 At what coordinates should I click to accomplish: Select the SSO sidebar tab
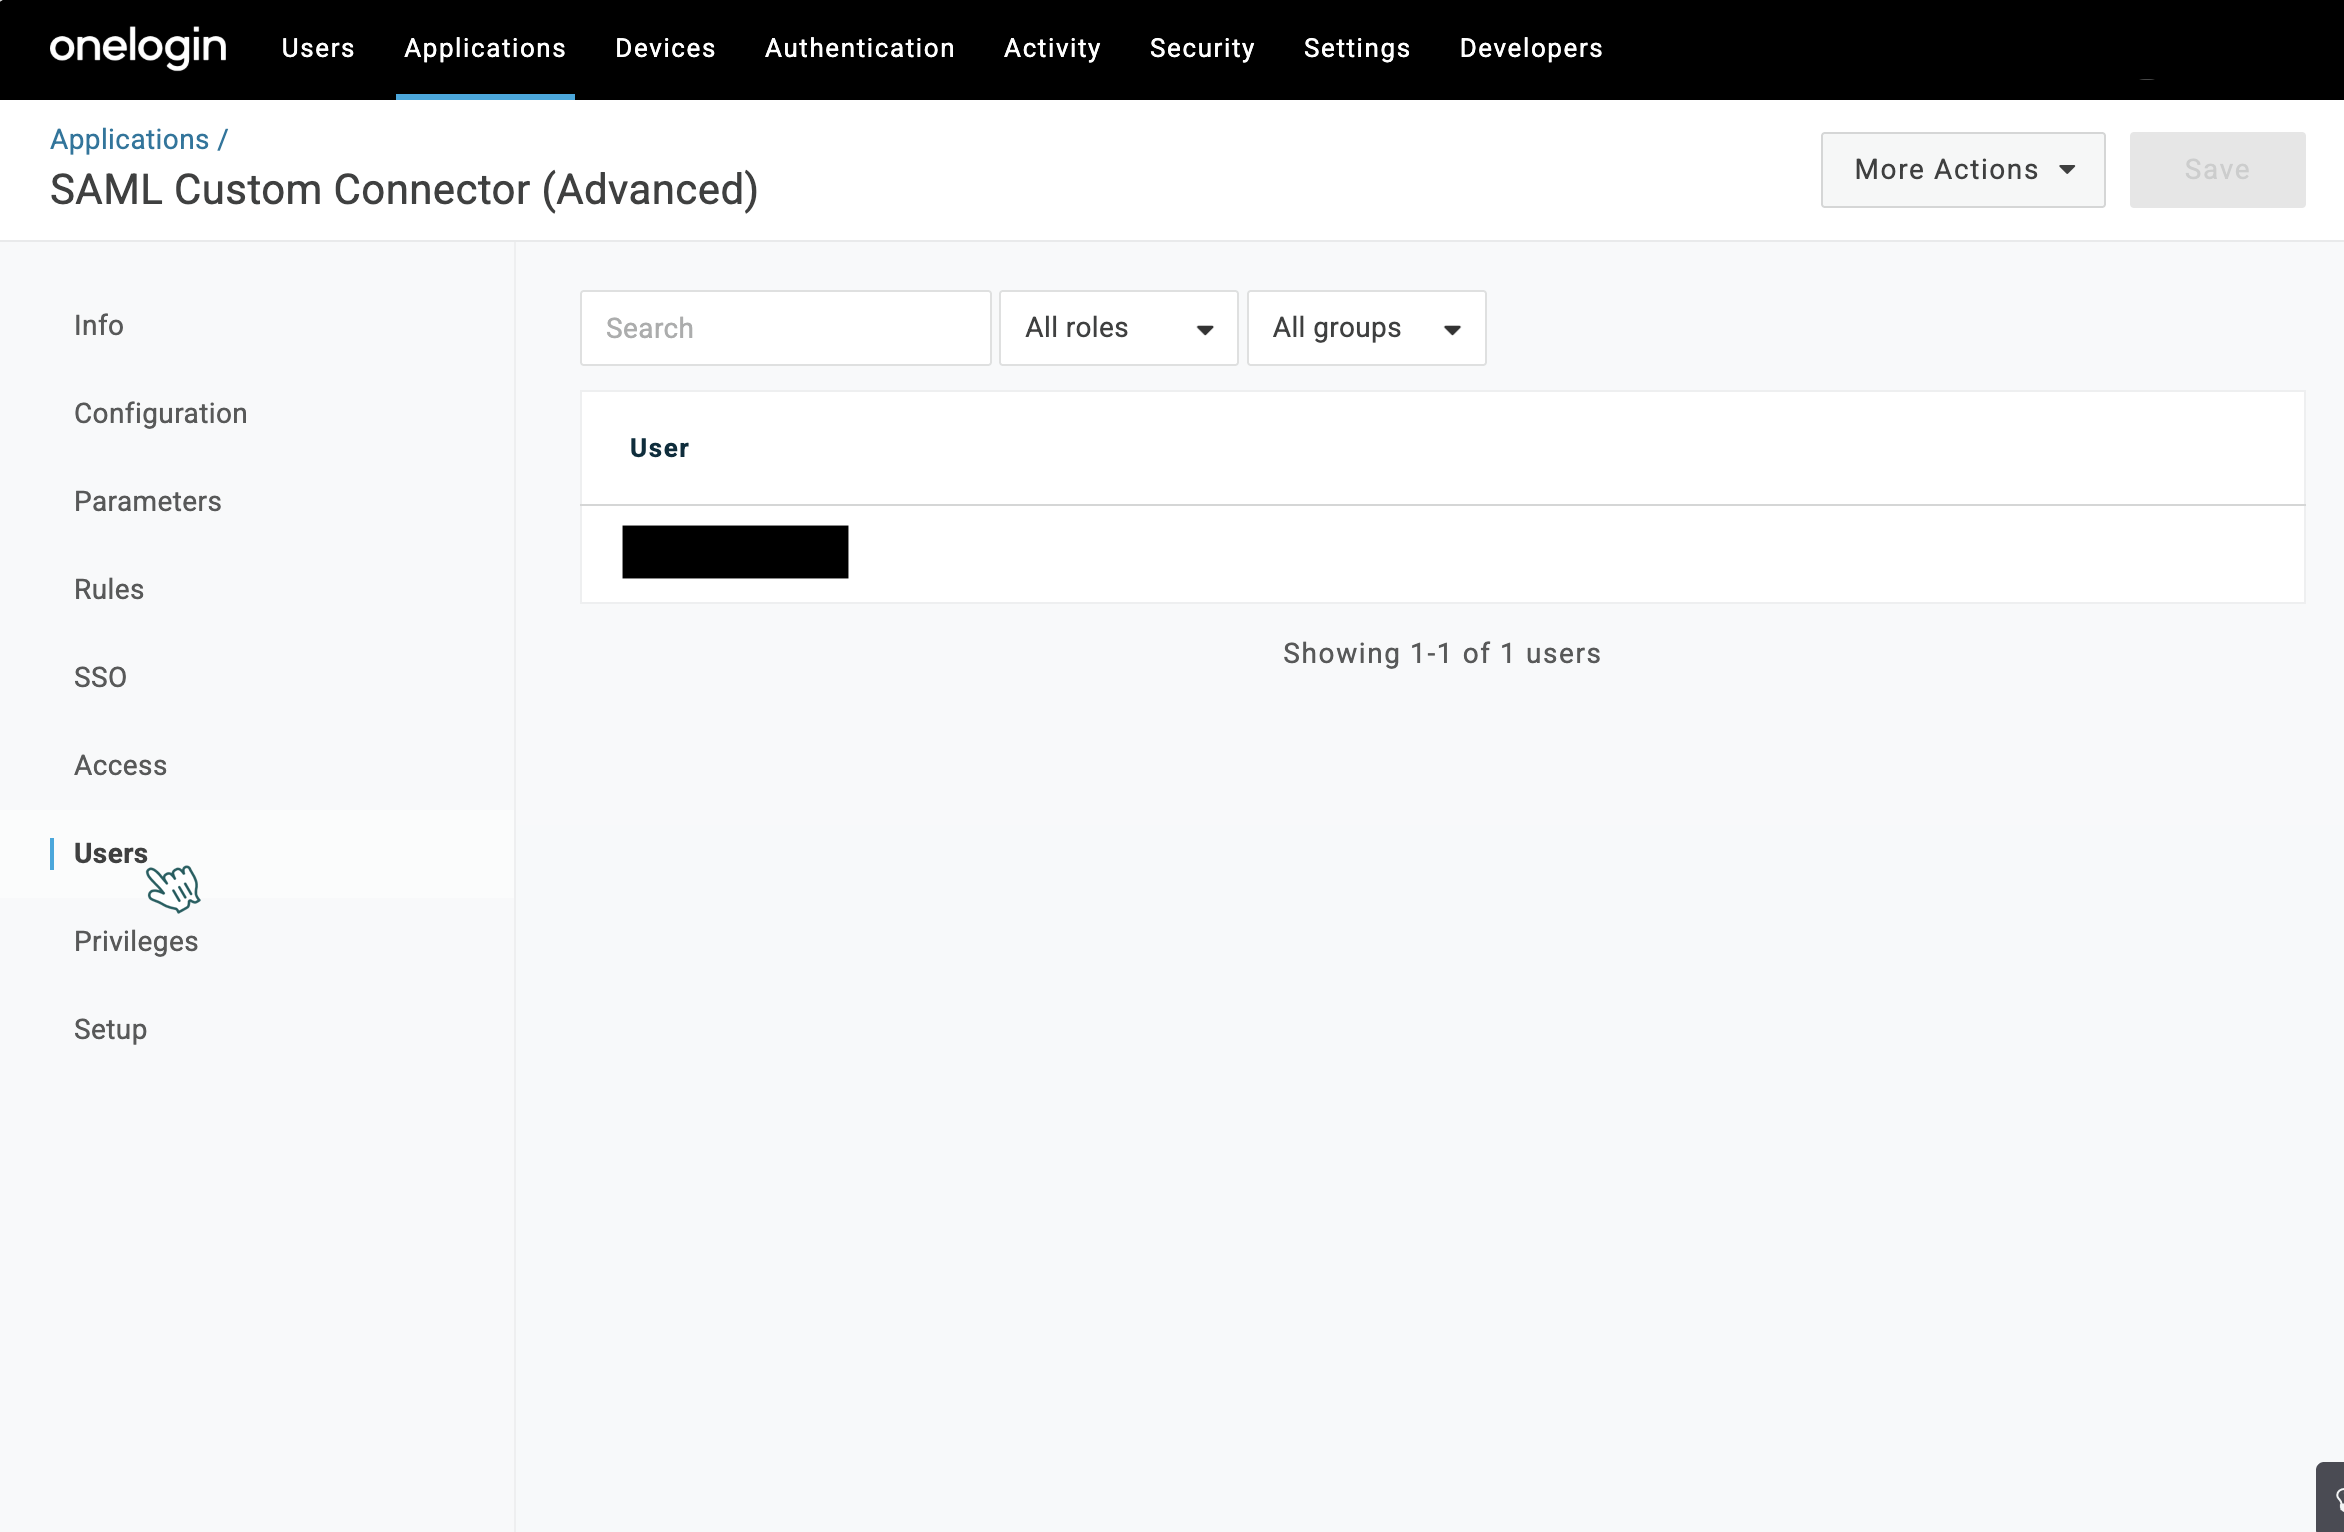pyautogui.click(x=100, y=678)
